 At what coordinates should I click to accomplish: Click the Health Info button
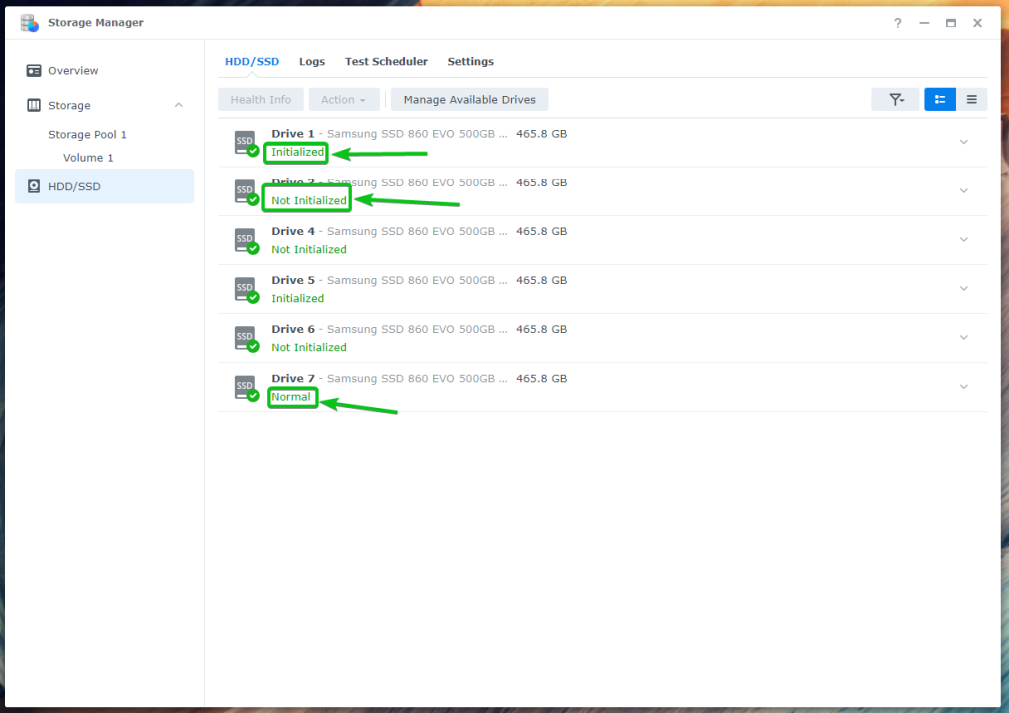[x=261, y=100]
